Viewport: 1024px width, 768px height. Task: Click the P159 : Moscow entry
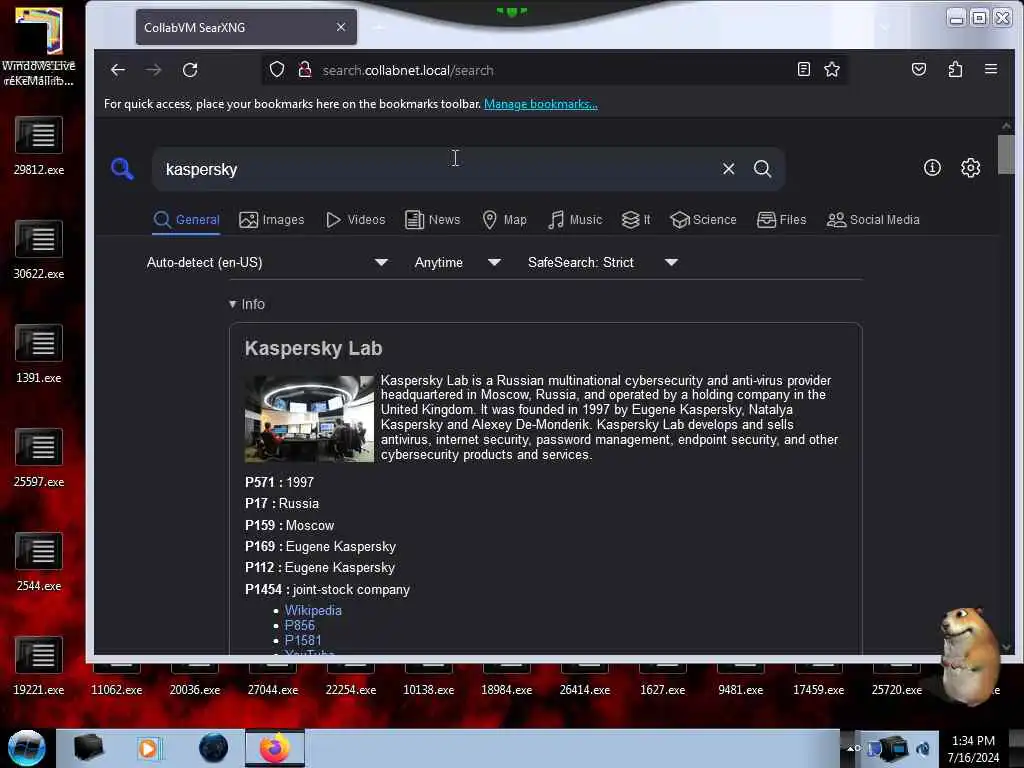289,526
